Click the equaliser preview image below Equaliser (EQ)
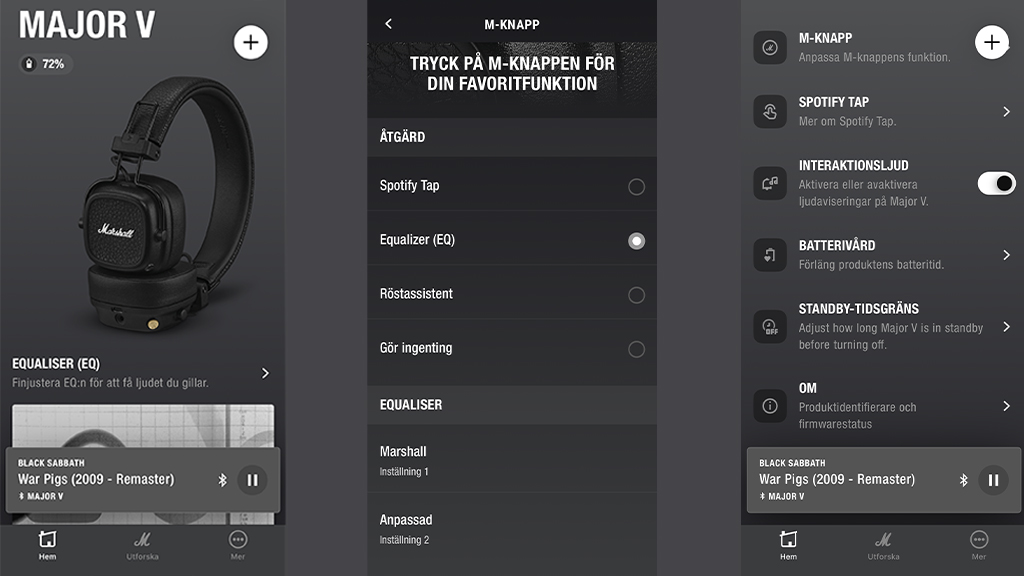1024x576 pixels. 143,426
